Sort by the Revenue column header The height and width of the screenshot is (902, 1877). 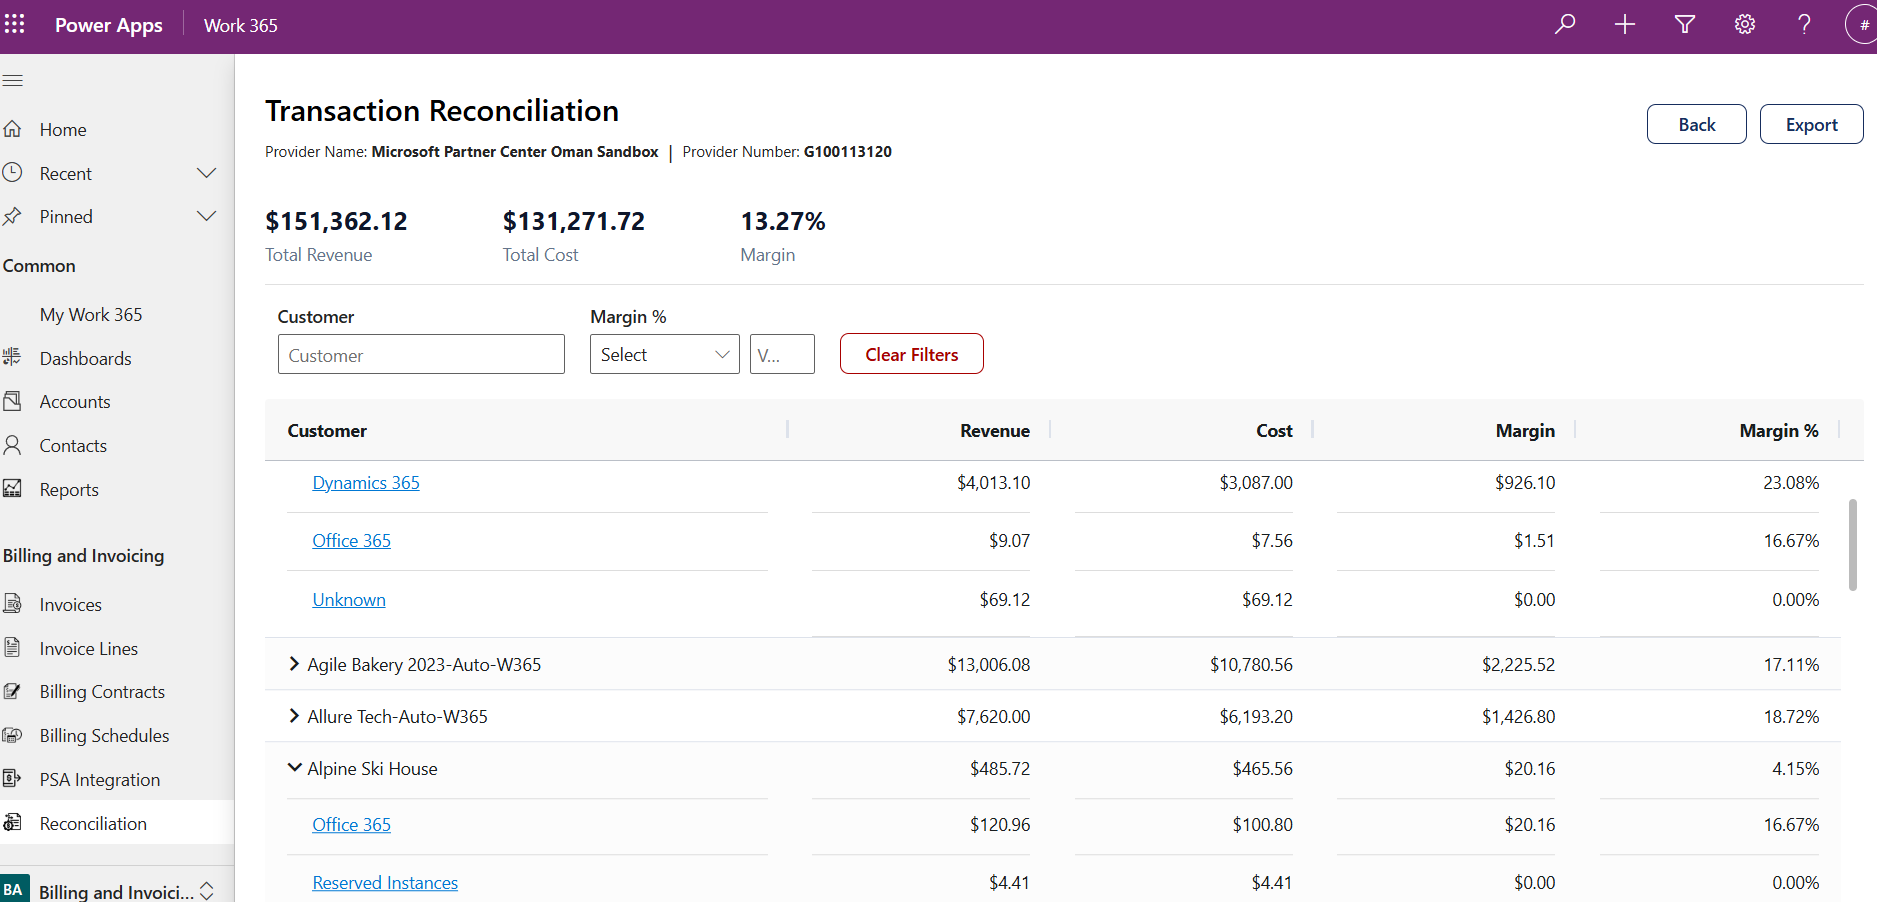(995, 431)
